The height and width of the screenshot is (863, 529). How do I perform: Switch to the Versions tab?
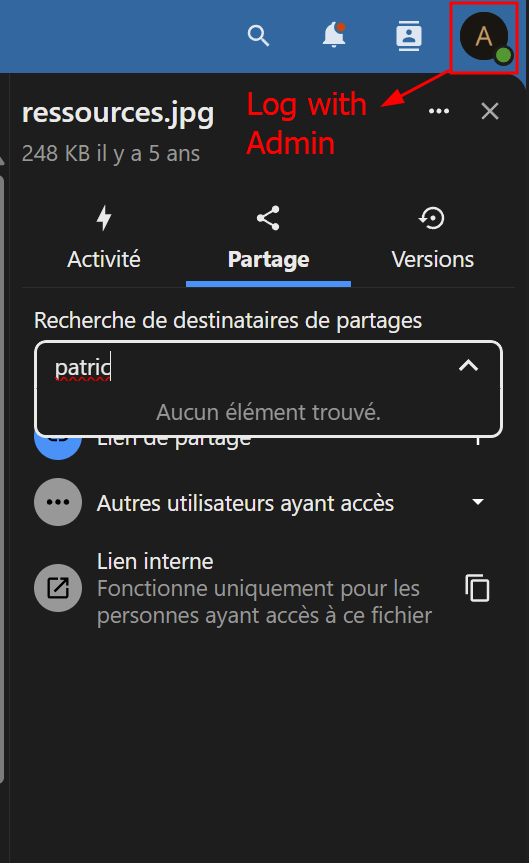click(x=432, y=238)
